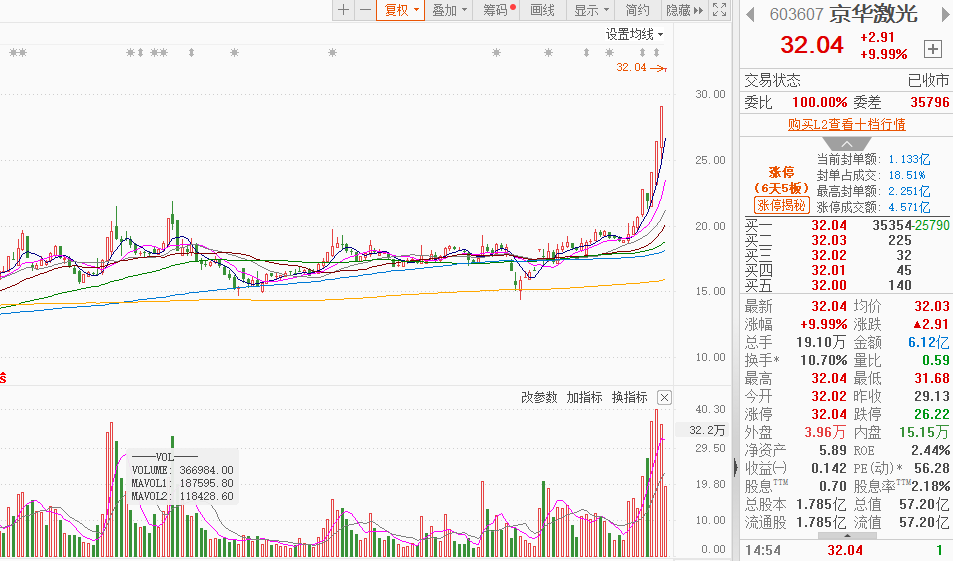This screenshot has width=953, height=561.
Task: Select the 买二 bid row at 32.03
Action: [847, 240]
